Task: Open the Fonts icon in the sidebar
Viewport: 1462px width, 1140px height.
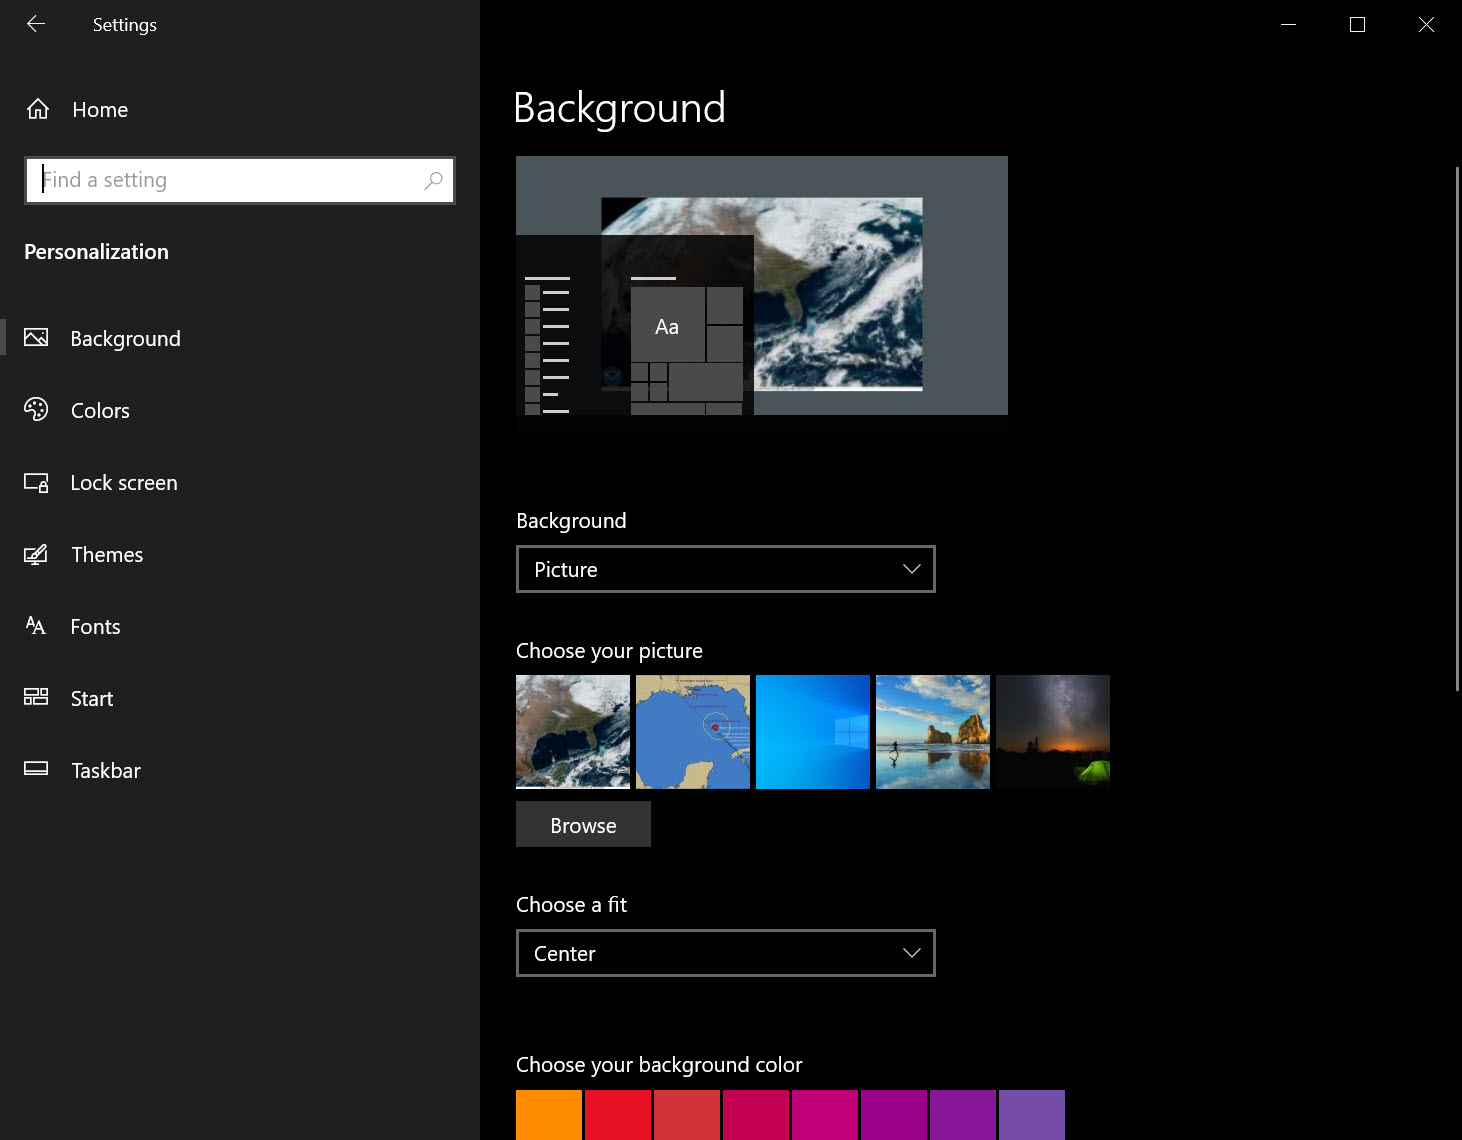Action: pyautogui.click(x=36, y=627)
